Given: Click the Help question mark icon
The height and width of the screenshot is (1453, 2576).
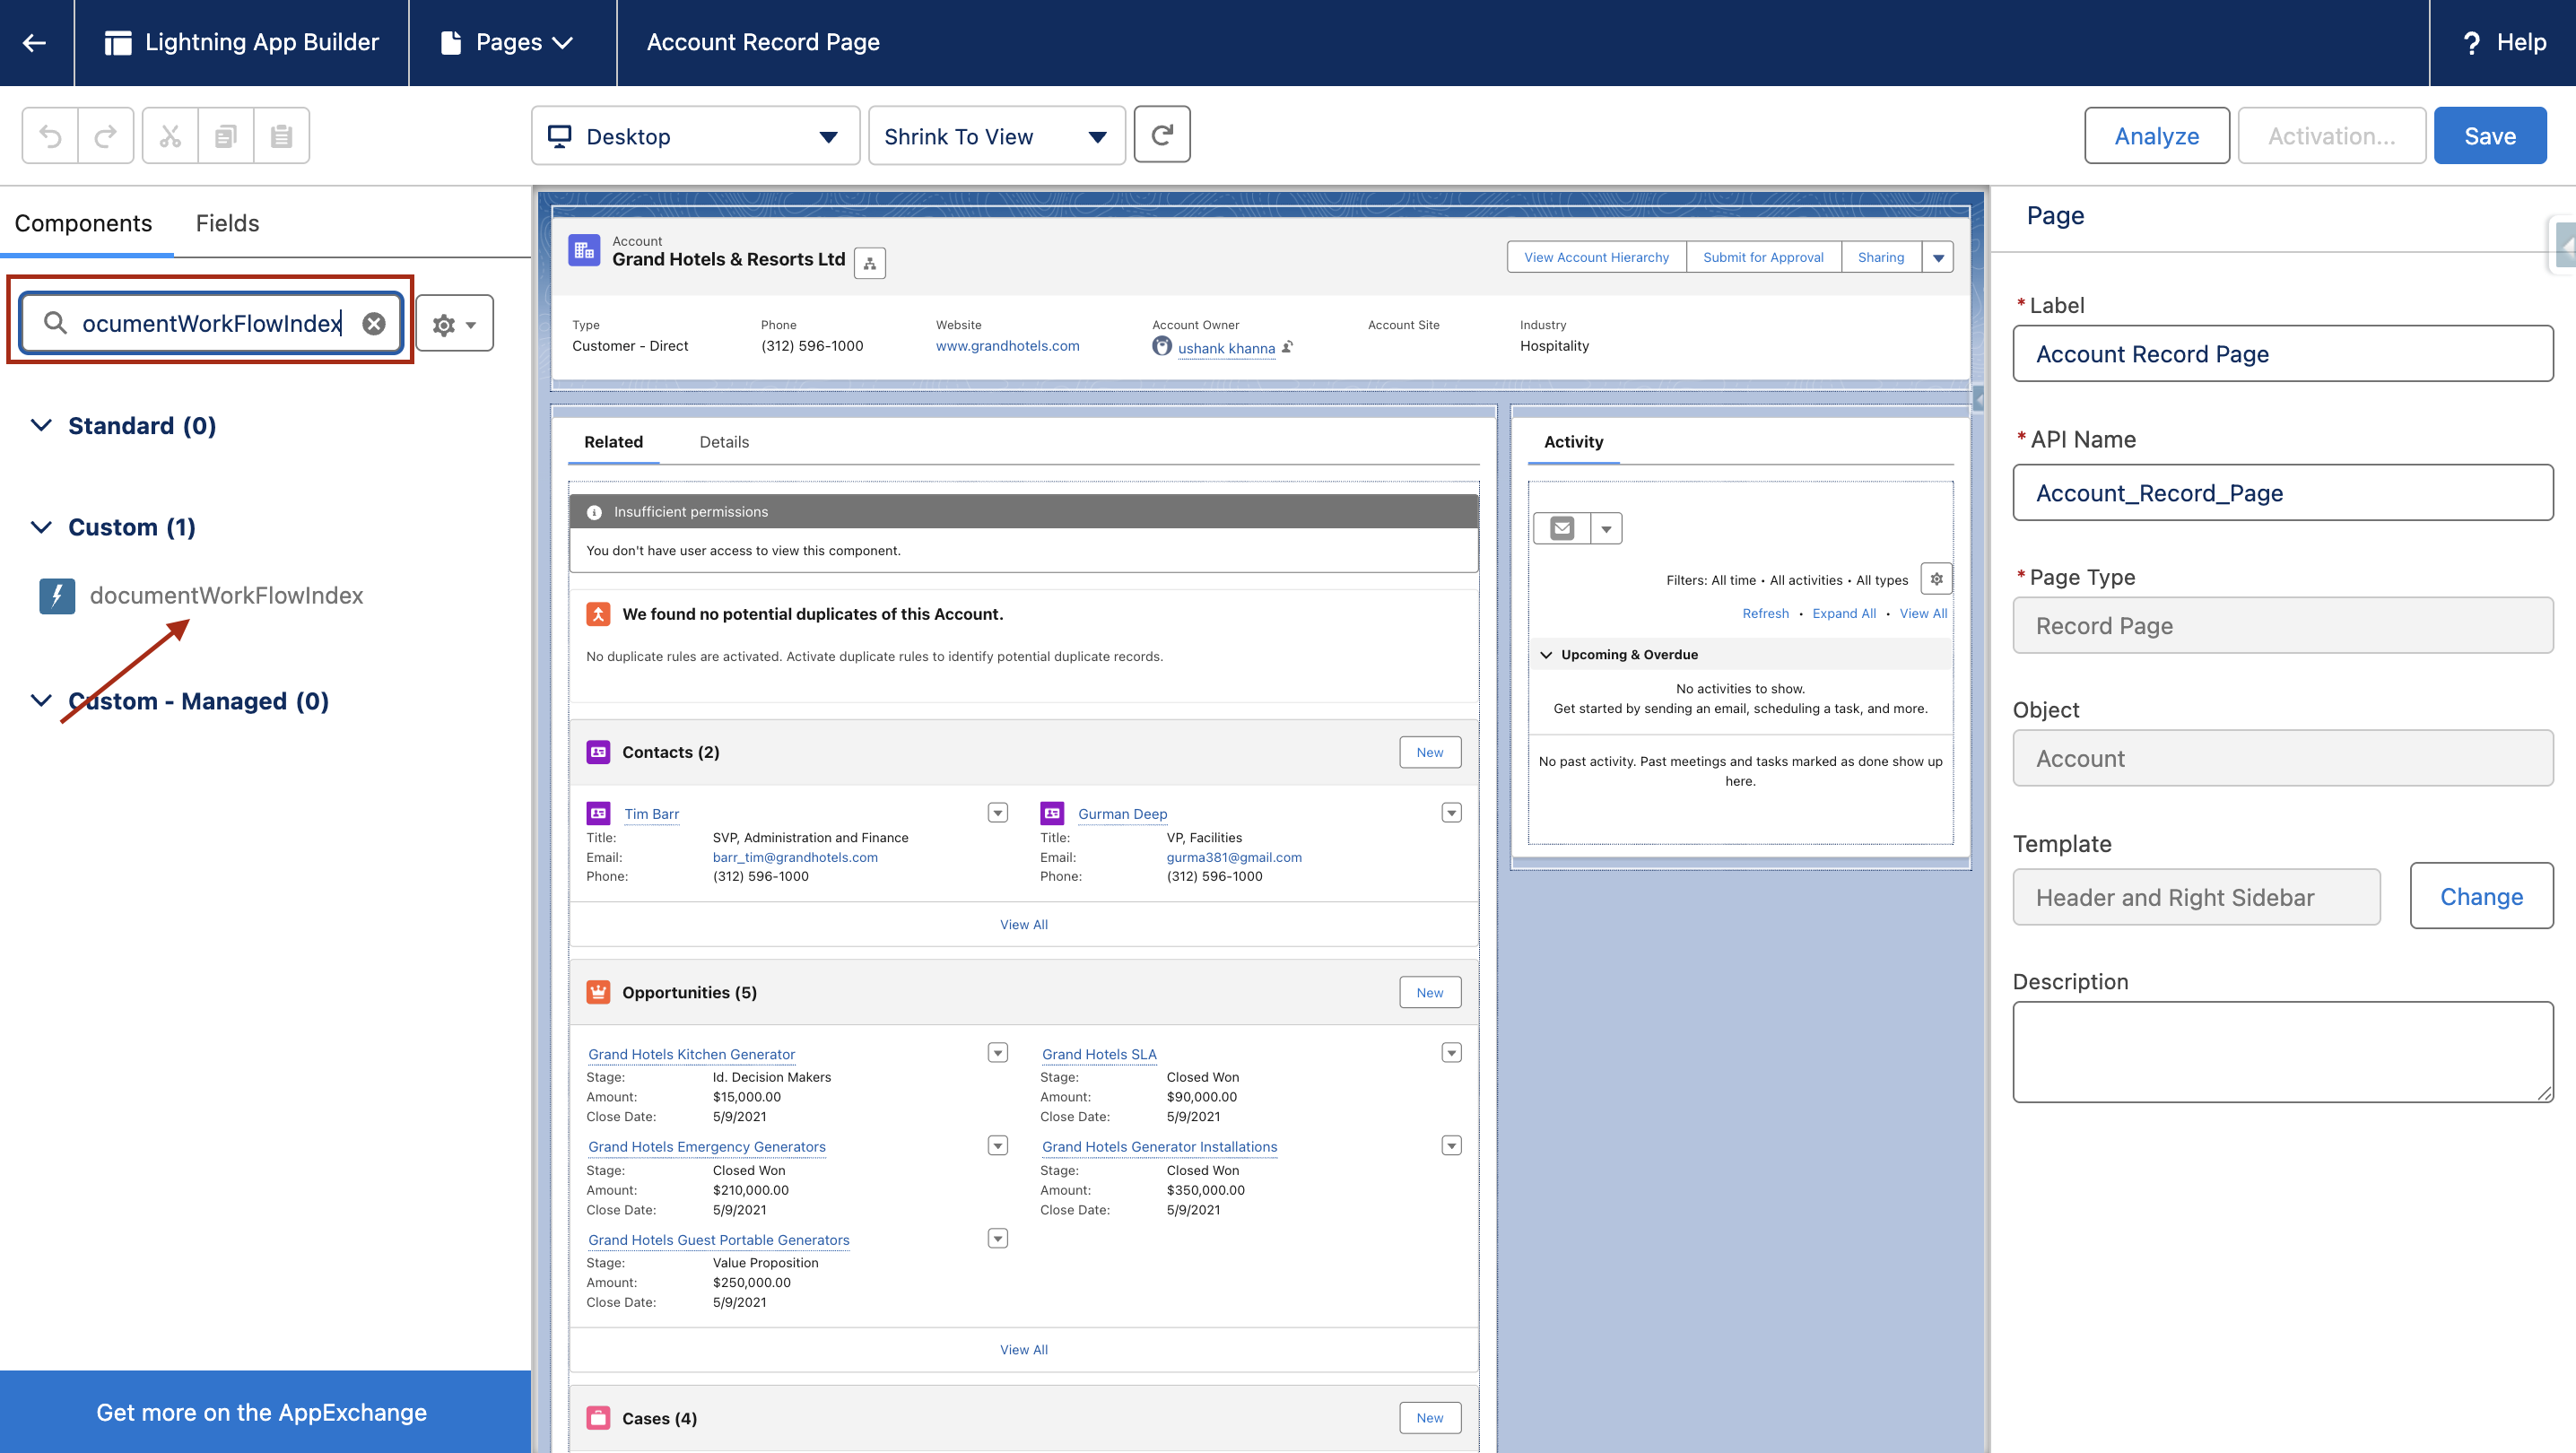Looking at the screenshot, I should pyautogui.click(x=2471, y=42).
